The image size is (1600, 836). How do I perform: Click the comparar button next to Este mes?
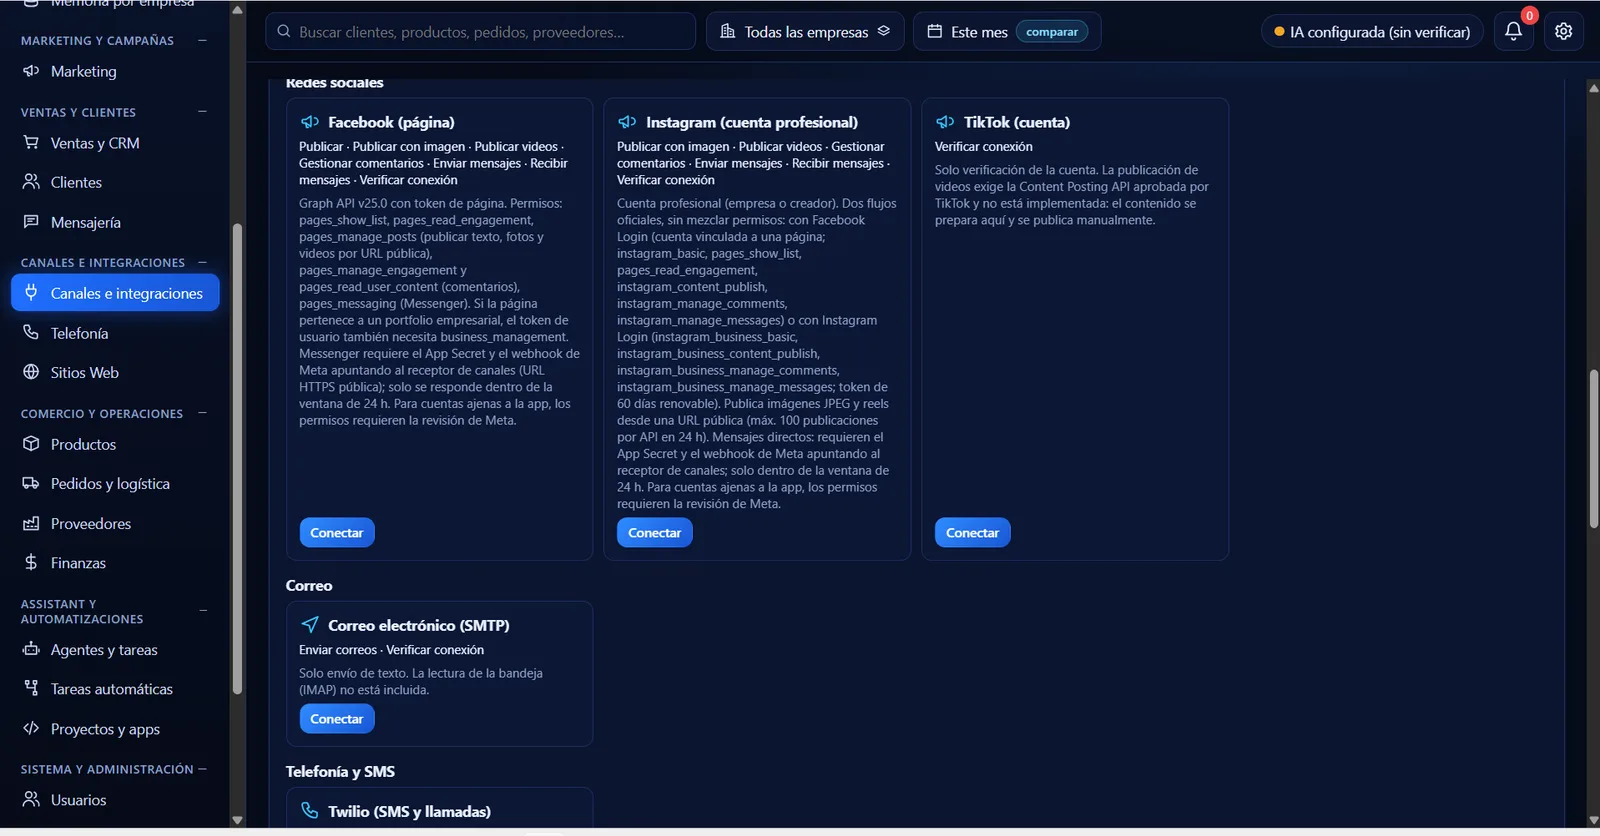(x=1052, y=32)
